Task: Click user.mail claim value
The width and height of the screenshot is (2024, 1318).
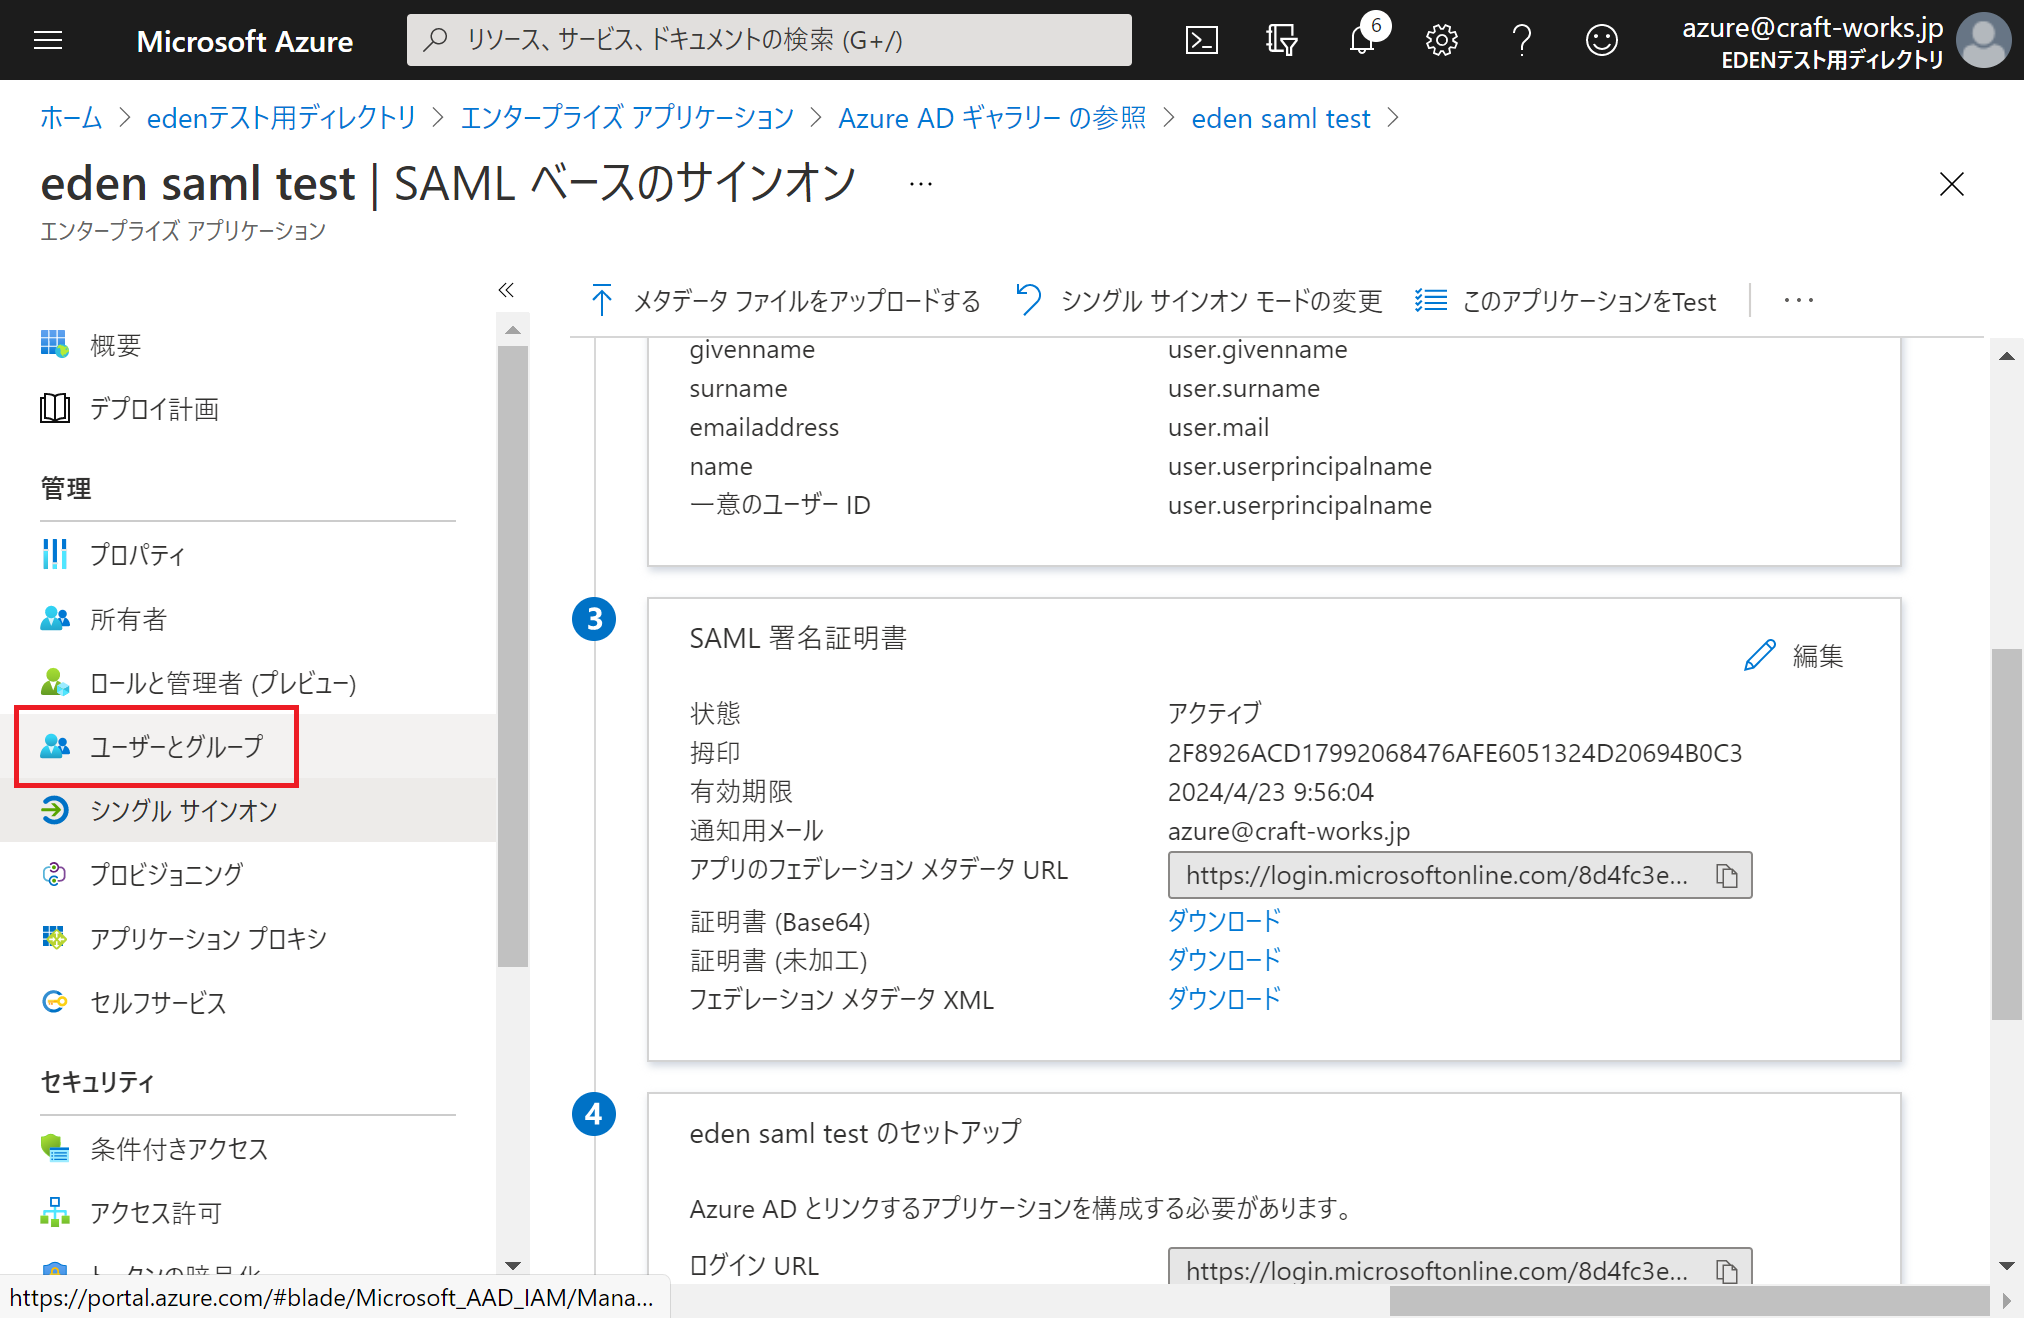Action: 1218,427
